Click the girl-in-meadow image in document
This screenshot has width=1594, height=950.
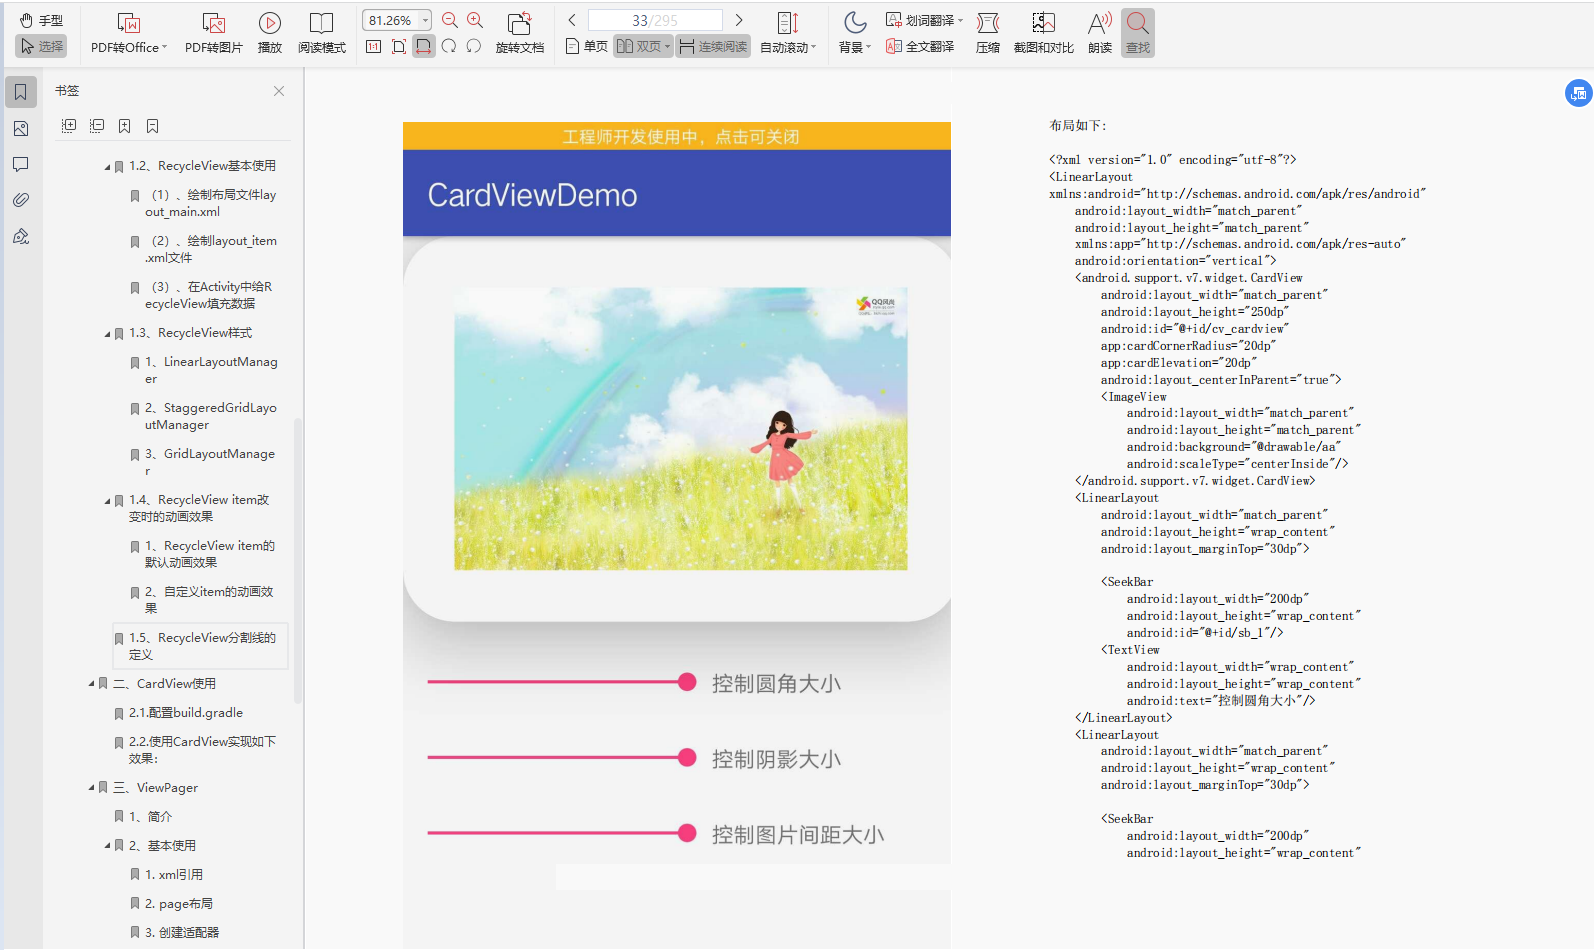point(681,429)
